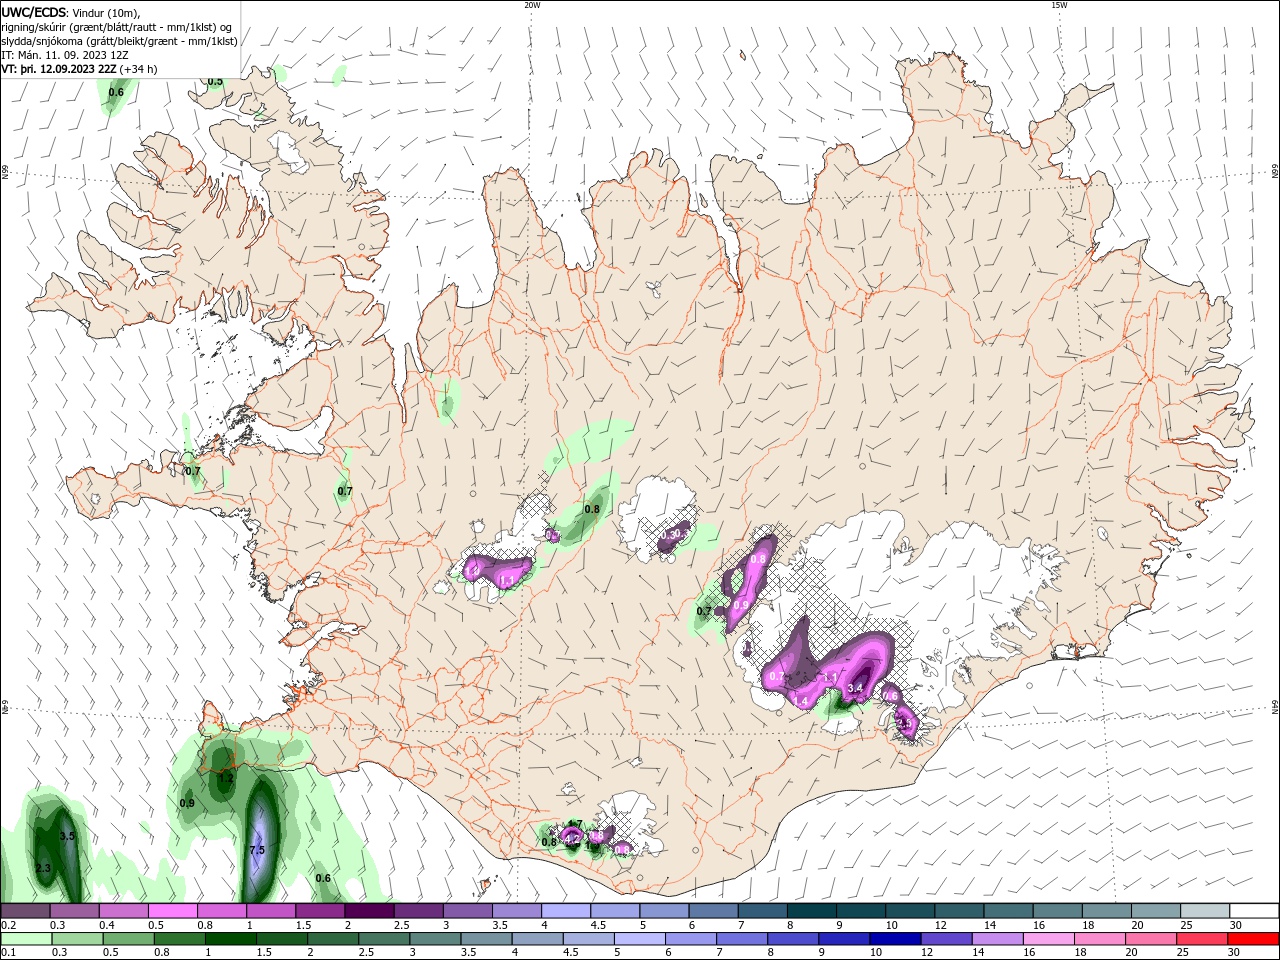1280x960 pixels.
Task: Click the 1.2 rain value on peninsula
Action: [x=226, y=777]
